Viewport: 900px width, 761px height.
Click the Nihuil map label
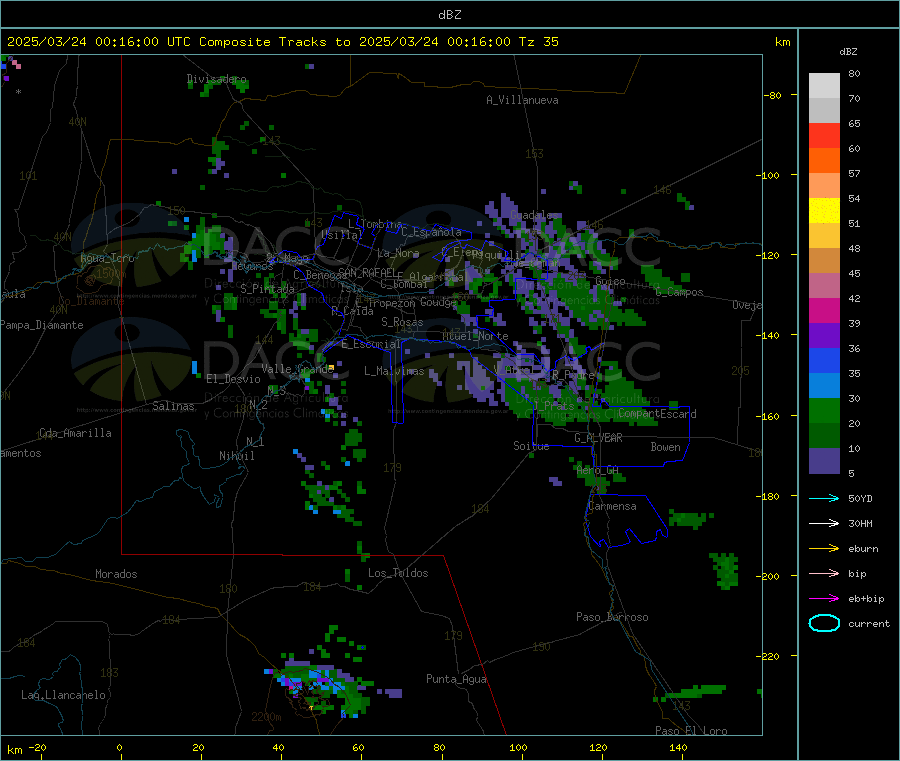pyautogui.click(x=237, y=456)
